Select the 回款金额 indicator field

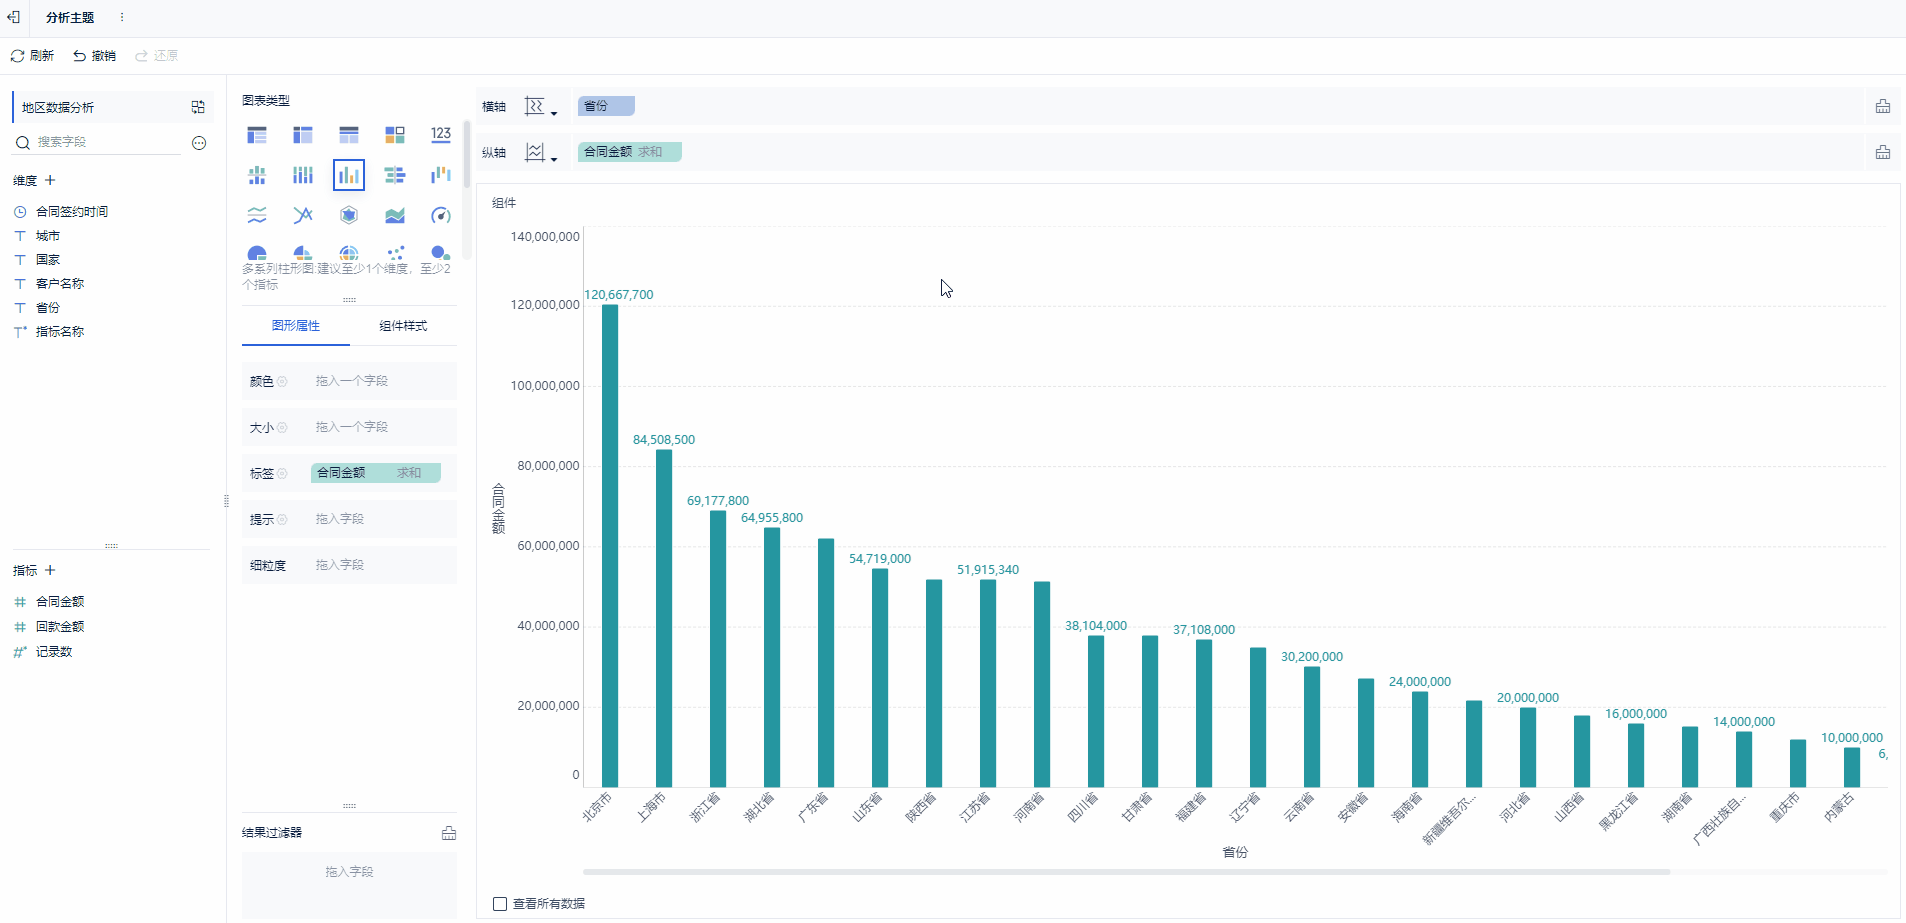tap(60, 626)
